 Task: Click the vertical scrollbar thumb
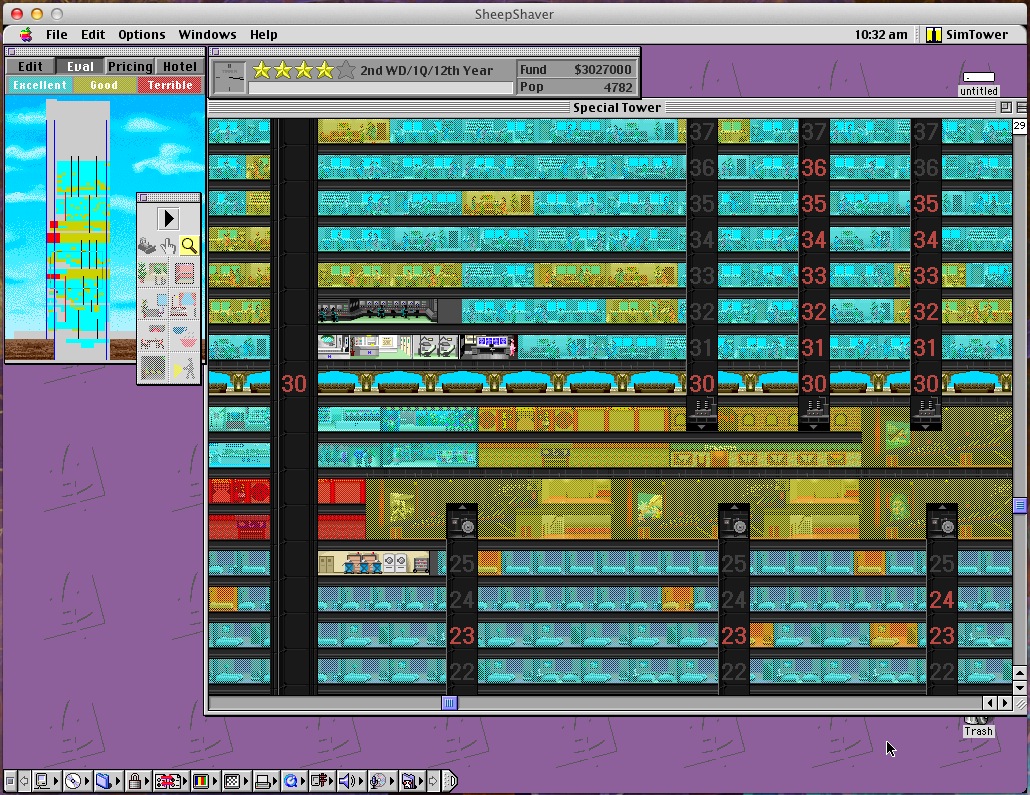pos(1019,505)
